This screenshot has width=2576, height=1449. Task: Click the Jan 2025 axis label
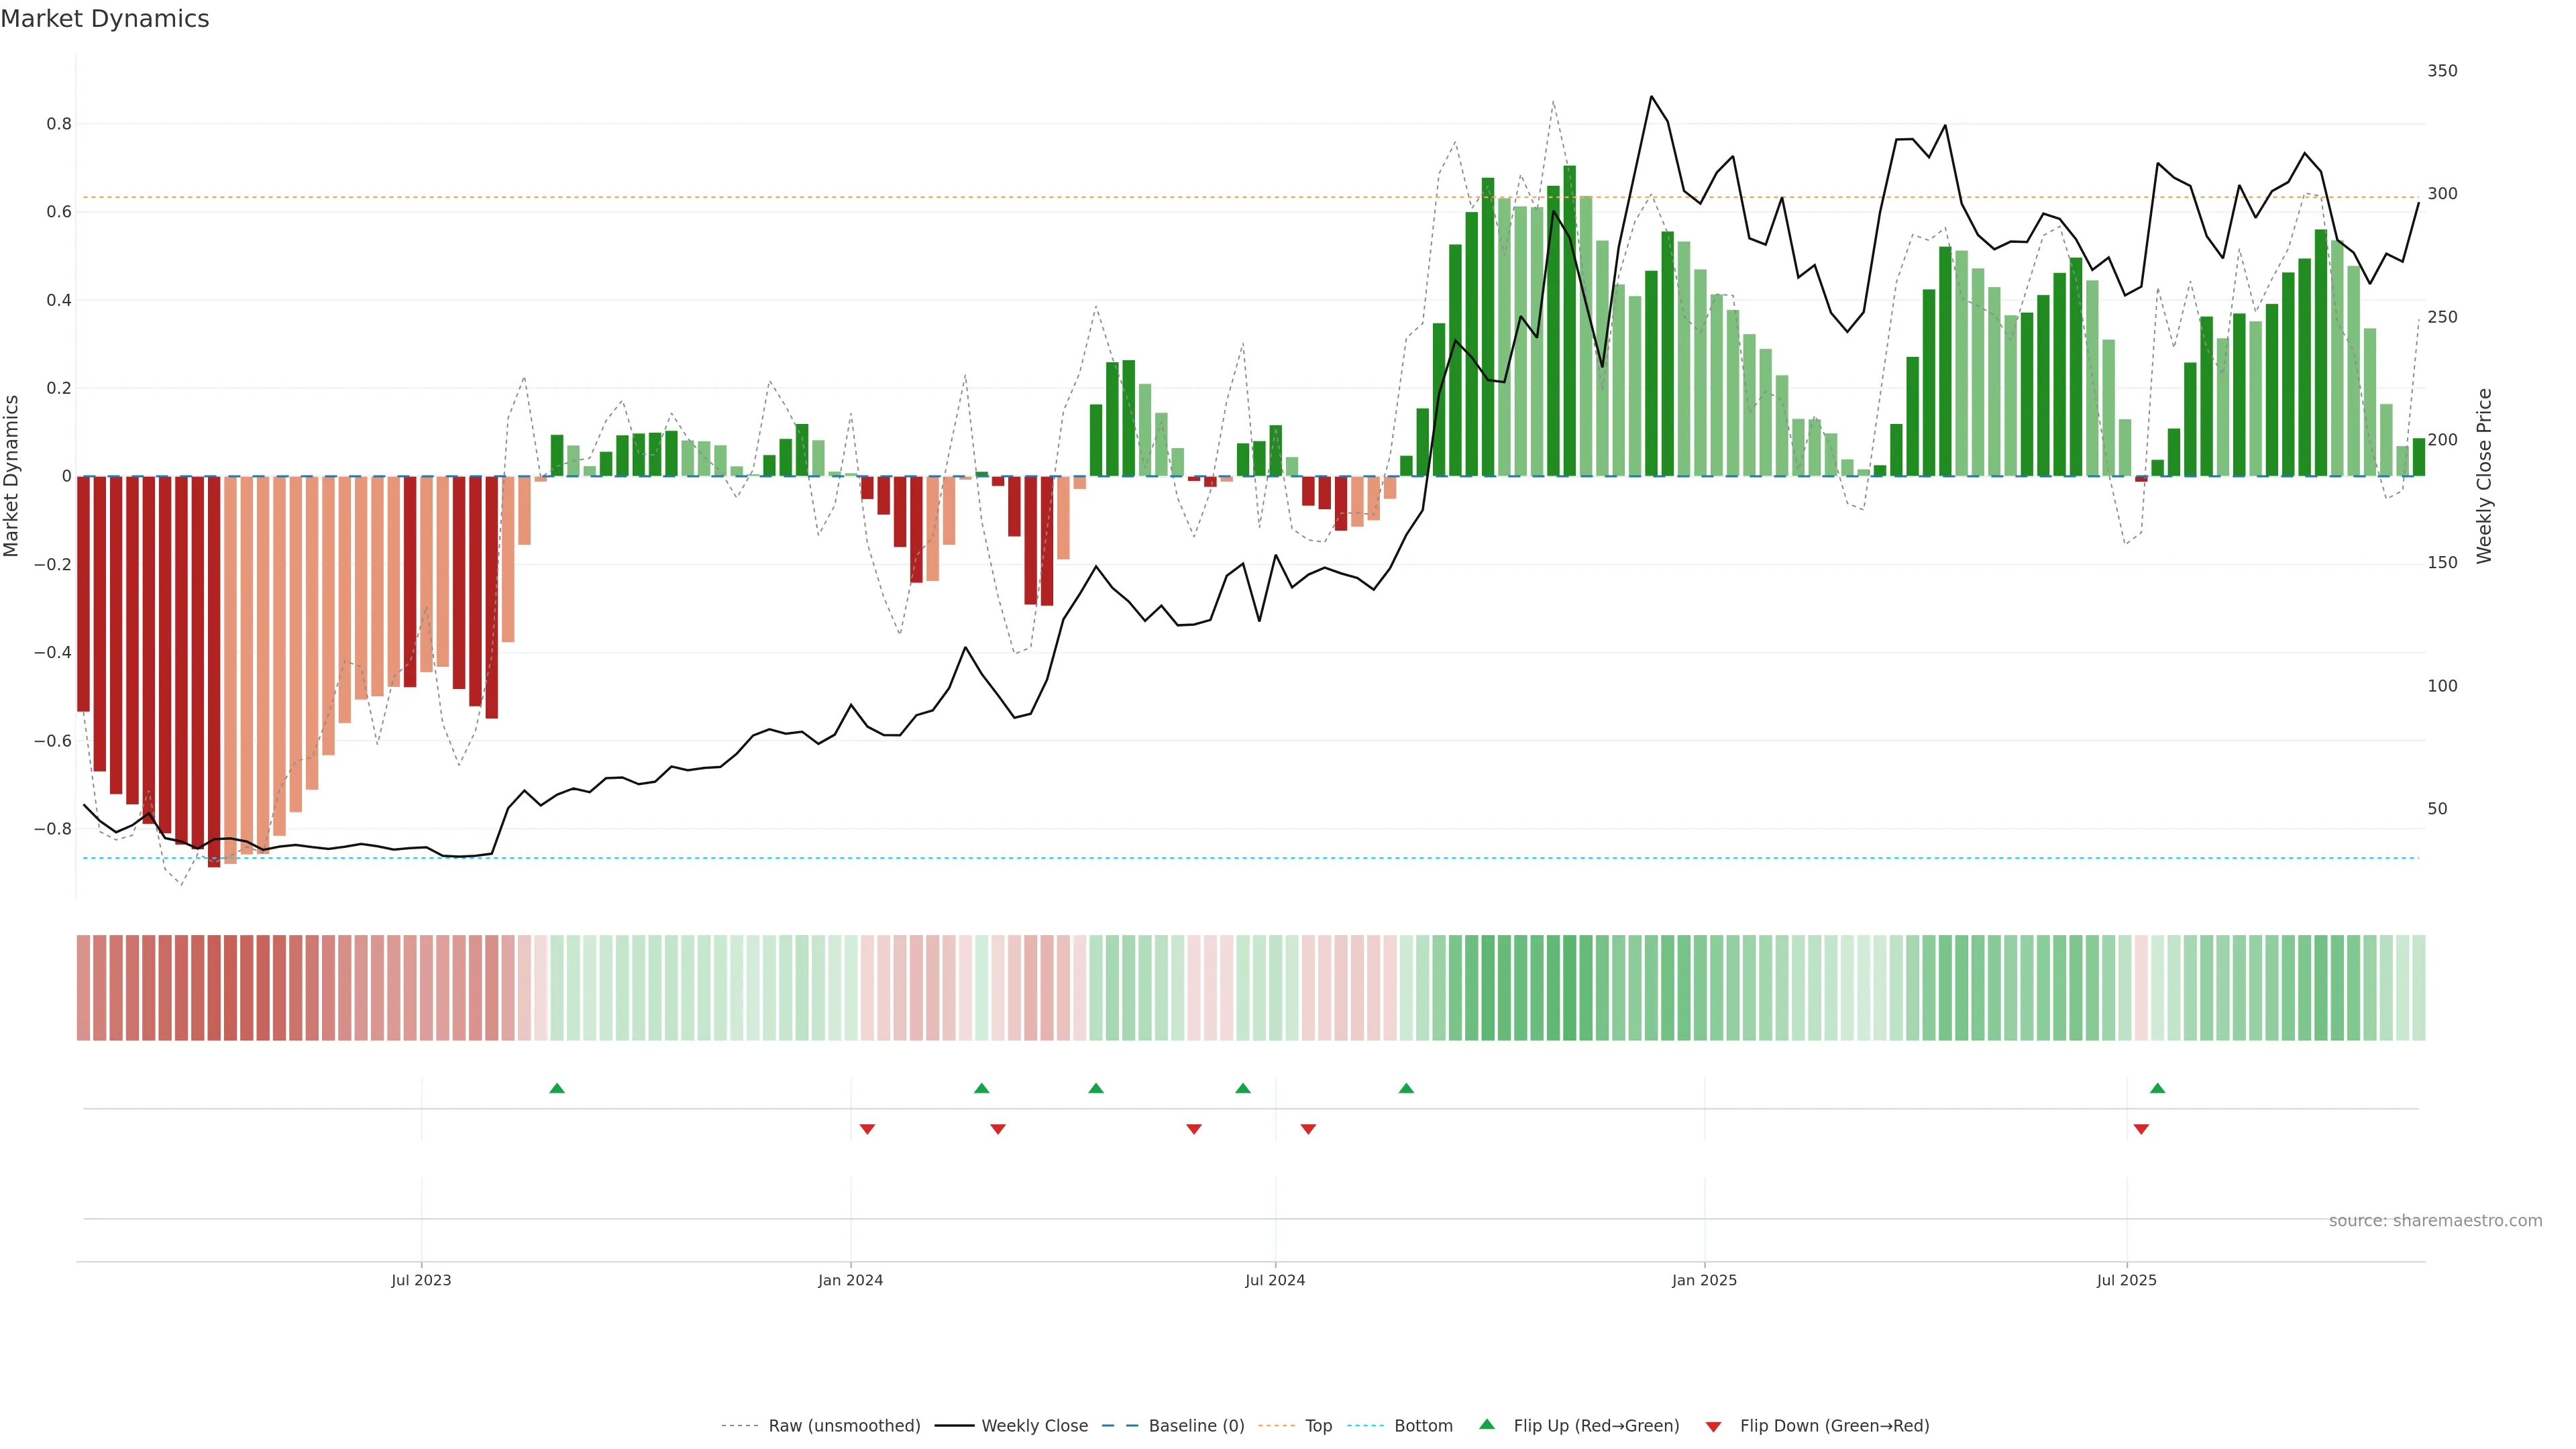[1704, 1280]
